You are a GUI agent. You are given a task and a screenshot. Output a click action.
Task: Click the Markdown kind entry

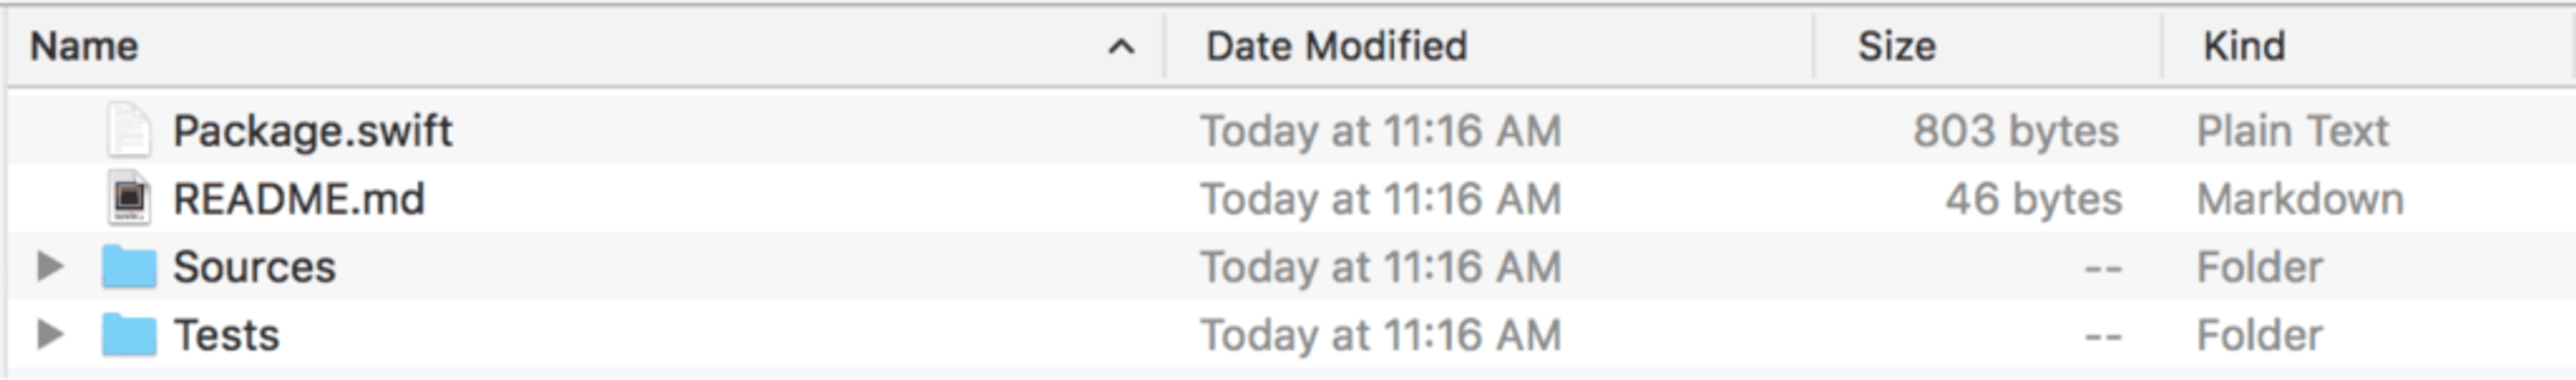[2300, 199]
